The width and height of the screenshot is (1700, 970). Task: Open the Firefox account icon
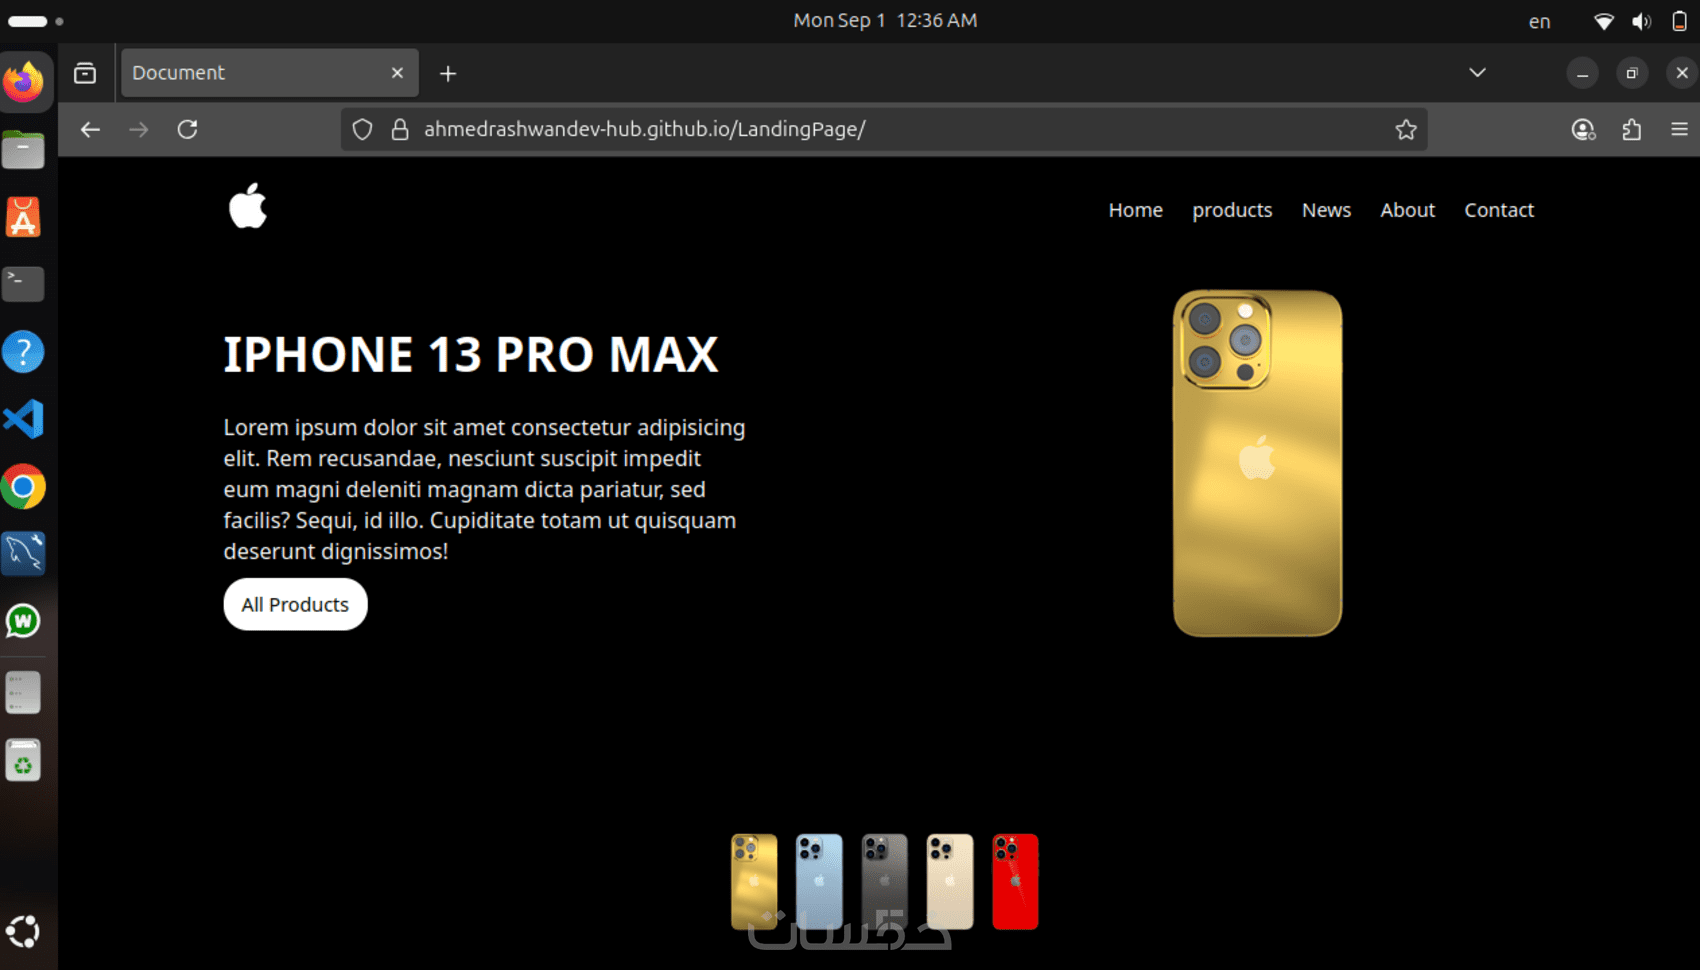click(1583, 129)
